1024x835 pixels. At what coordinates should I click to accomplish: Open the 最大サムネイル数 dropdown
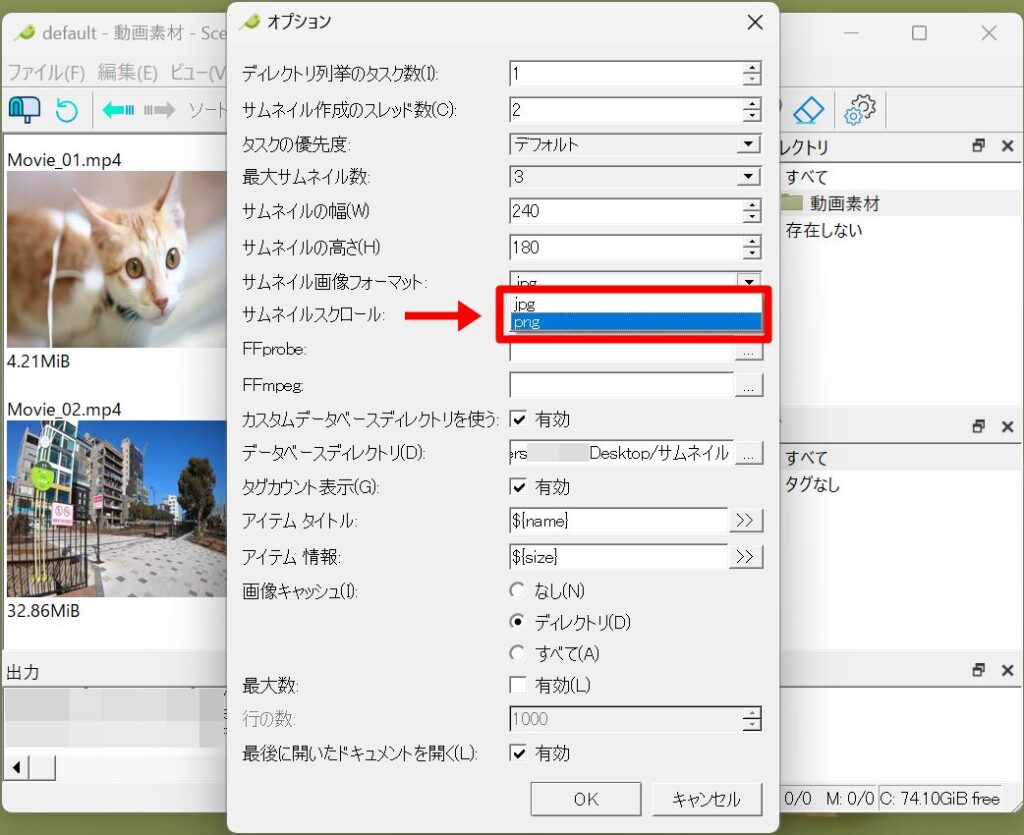(748, 177)
